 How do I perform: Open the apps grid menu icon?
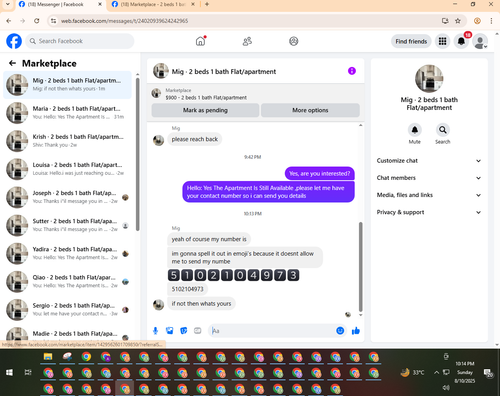(442, 41)
